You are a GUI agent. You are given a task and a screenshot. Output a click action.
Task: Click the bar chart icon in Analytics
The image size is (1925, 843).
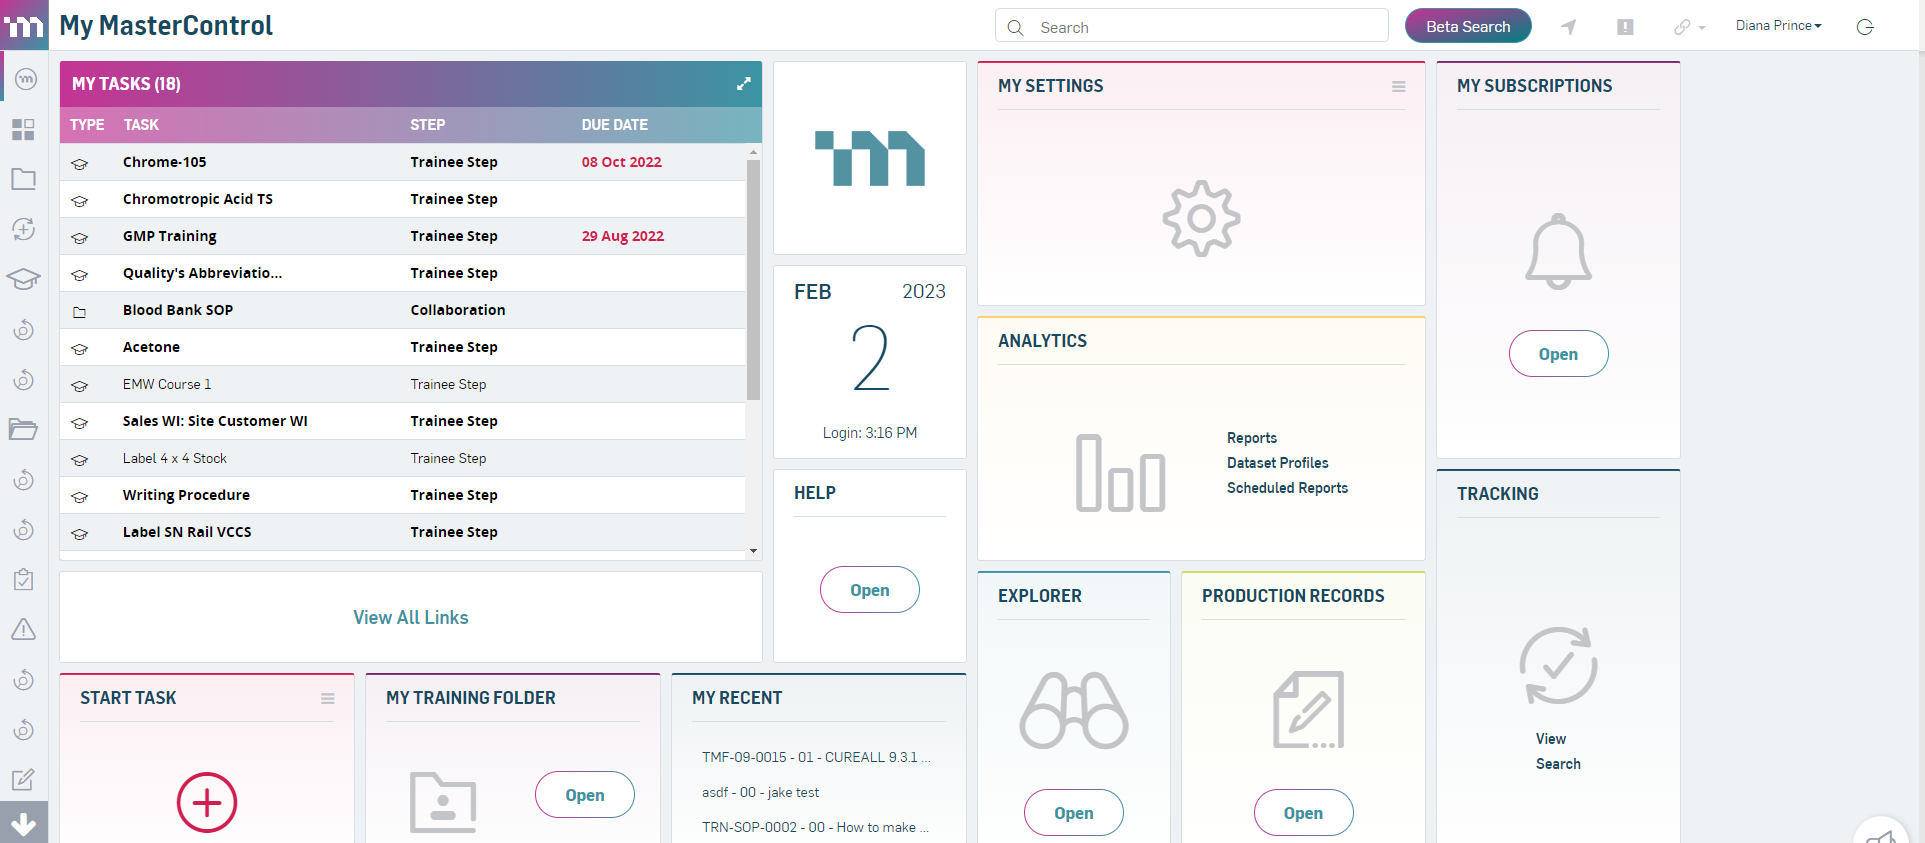pos(1120,473)
